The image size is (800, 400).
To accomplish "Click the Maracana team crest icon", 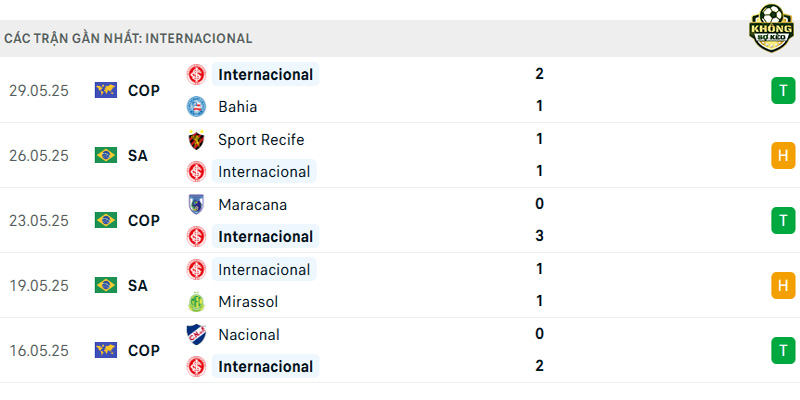I will (196, 205).
